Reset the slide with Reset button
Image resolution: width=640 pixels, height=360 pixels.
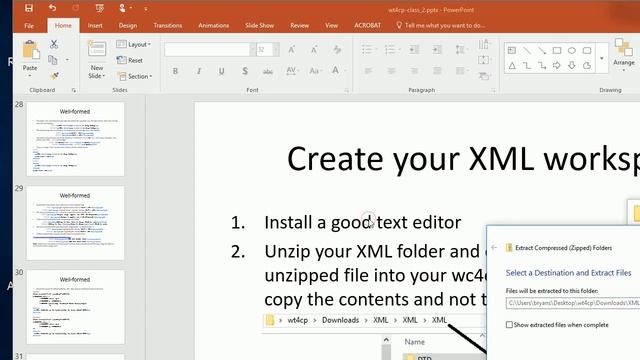point(130,60)
